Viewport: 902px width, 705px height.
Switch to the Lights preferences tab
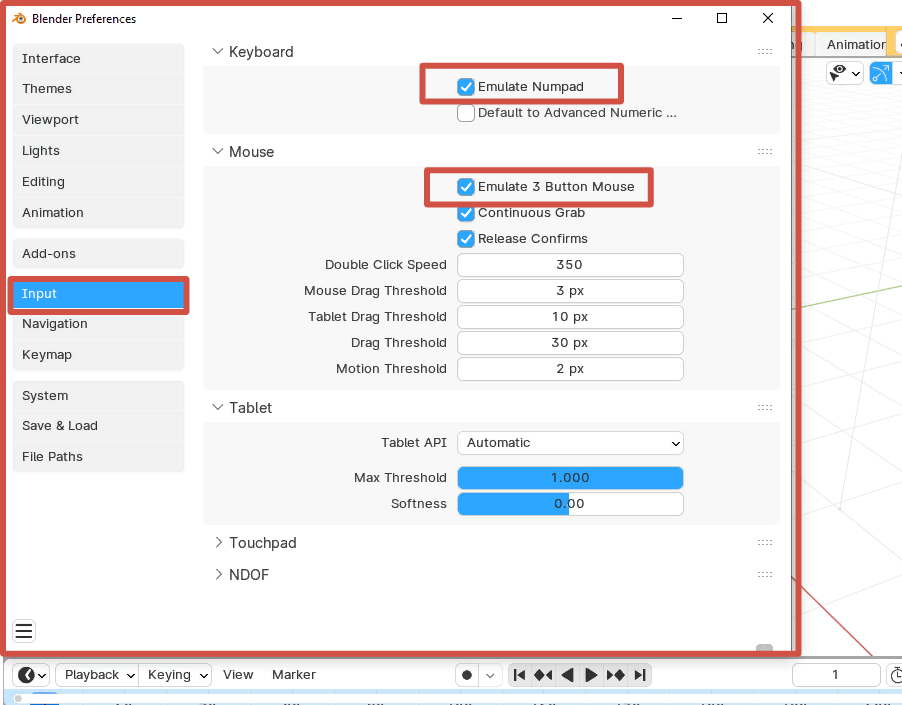(x=98, y=151)
